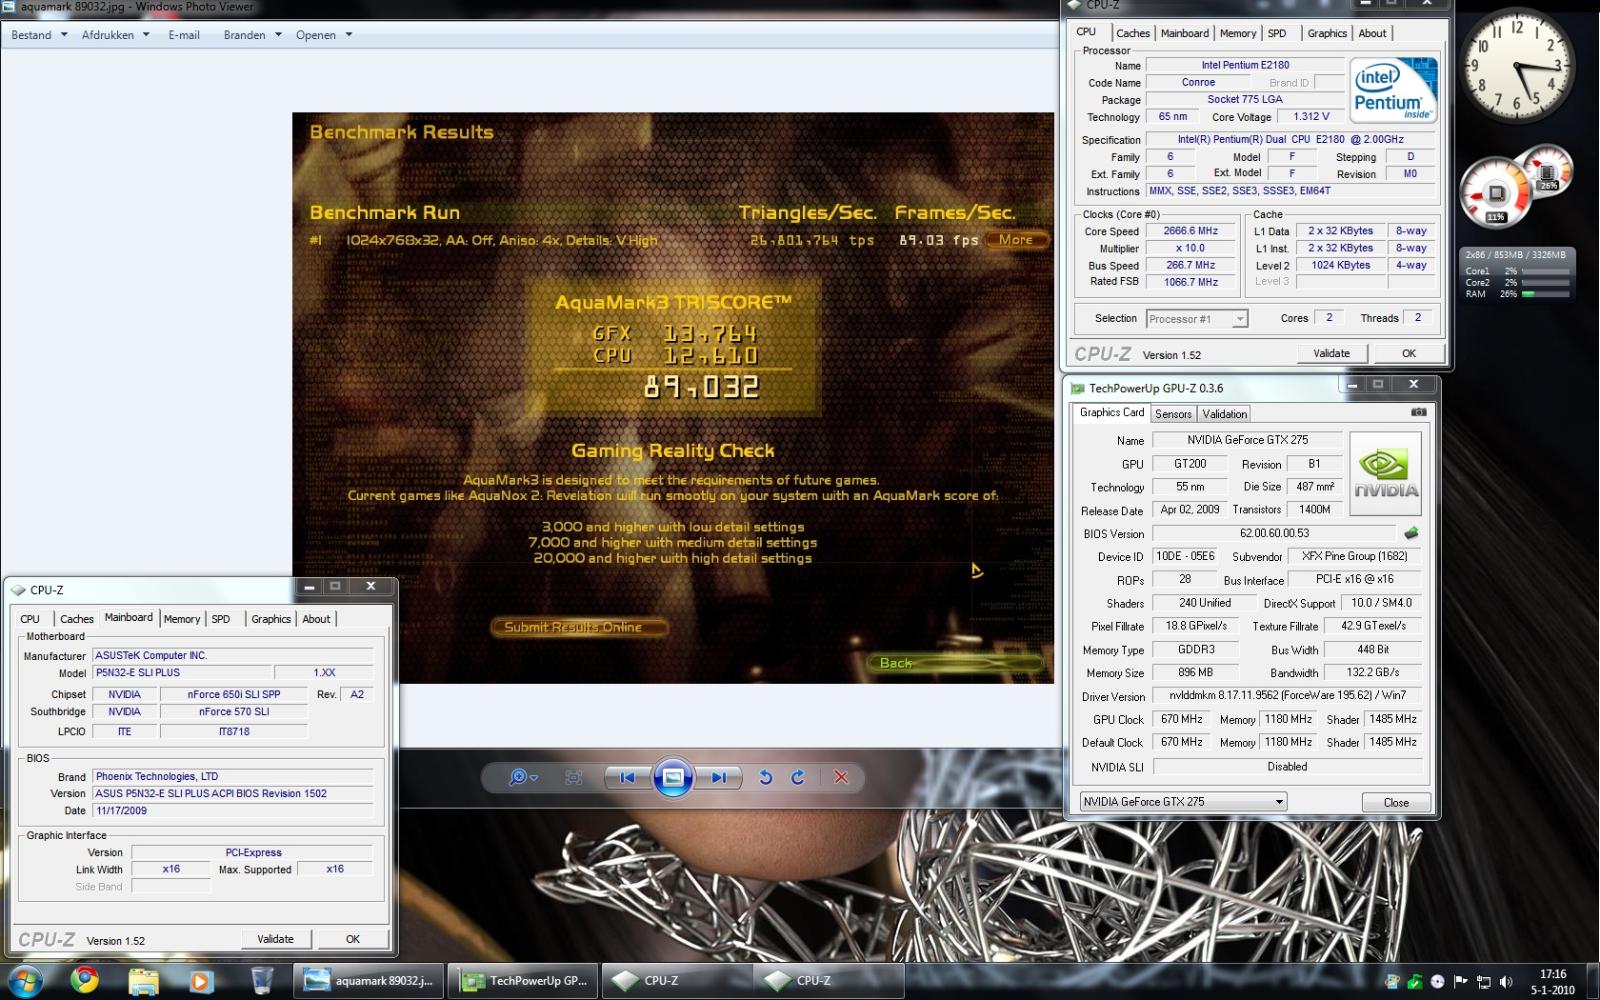Click the core usage monitor gadget

click(1516, 275)
